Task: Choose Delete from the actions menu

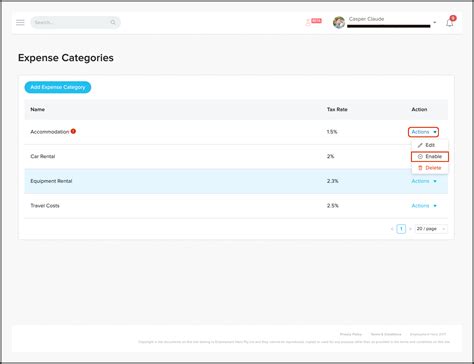Action: (430, 168)
